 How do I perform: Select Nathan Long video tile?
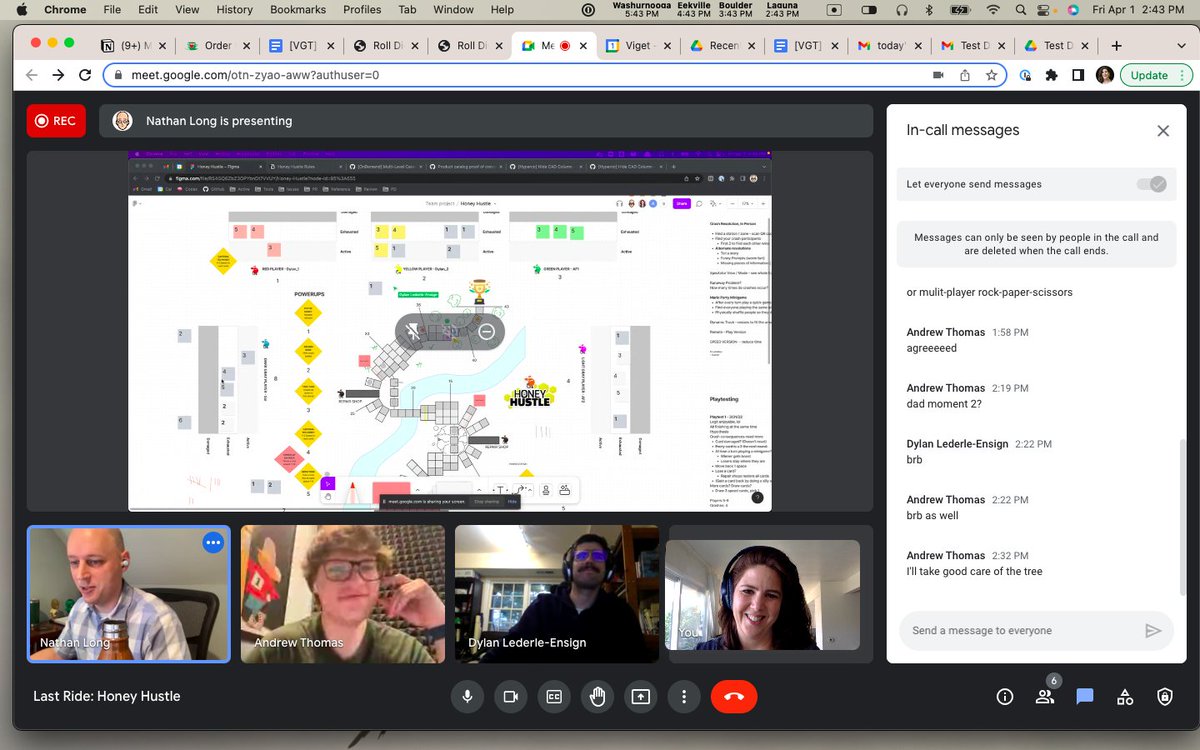(x=129, y=594)
